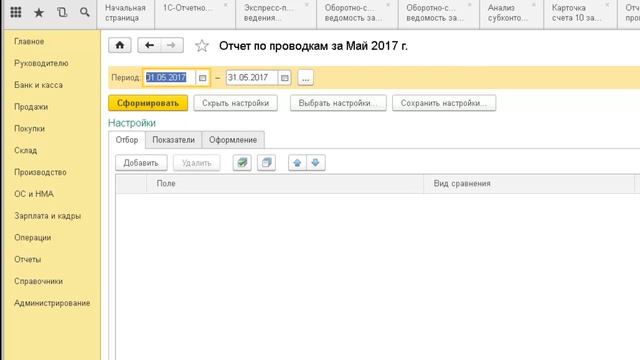Open Руководителю section in sidebar
This screenshot has width=640, height=360.
[x=41, y=63]
